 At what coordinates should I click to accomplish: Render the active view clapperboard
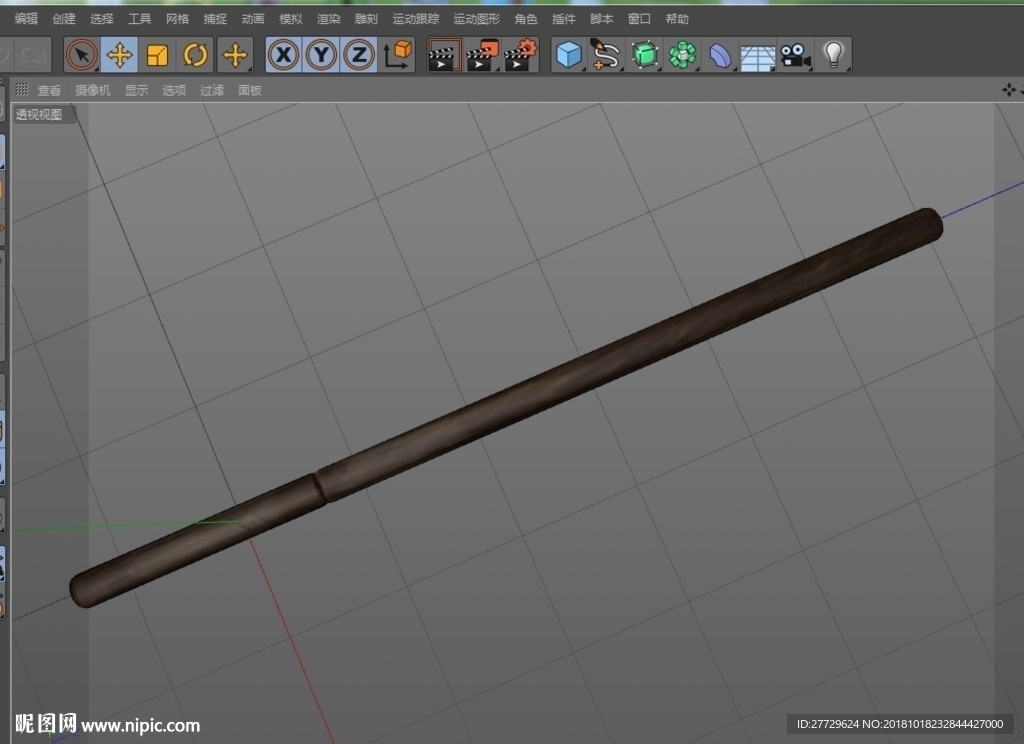tap(444, 55)
